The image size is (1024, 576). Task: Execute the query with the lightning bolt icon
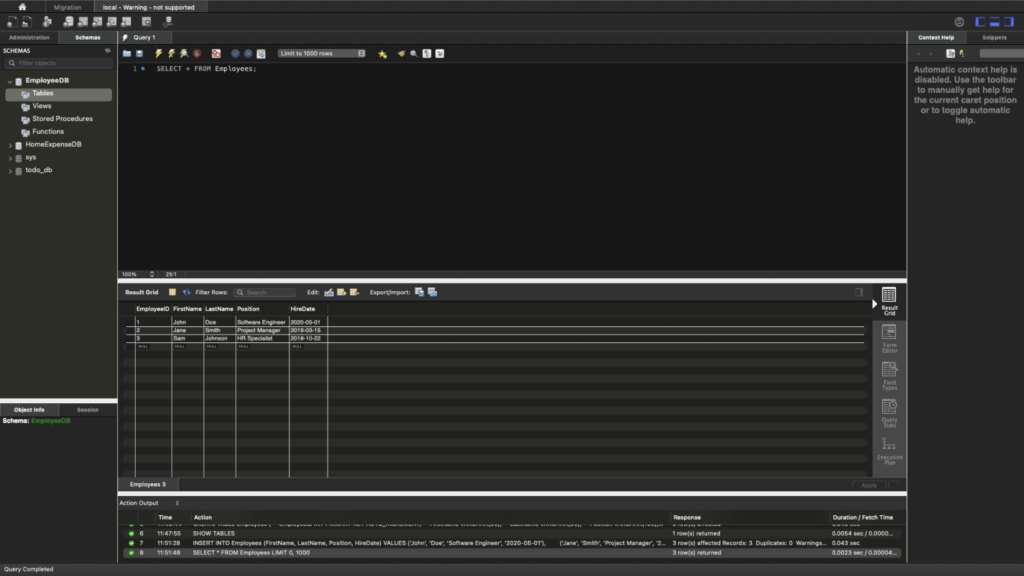point(158,53)
